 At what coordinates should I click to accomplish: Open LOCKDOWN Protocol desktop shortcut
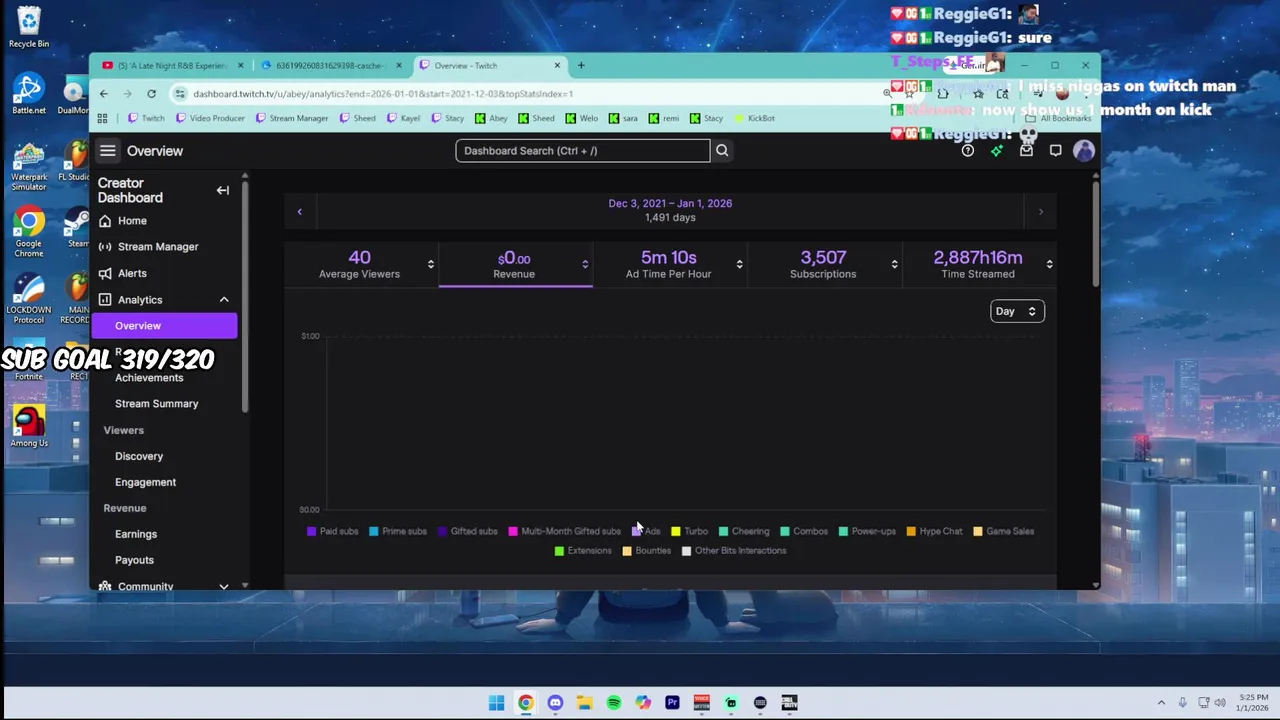pos(29,300)
